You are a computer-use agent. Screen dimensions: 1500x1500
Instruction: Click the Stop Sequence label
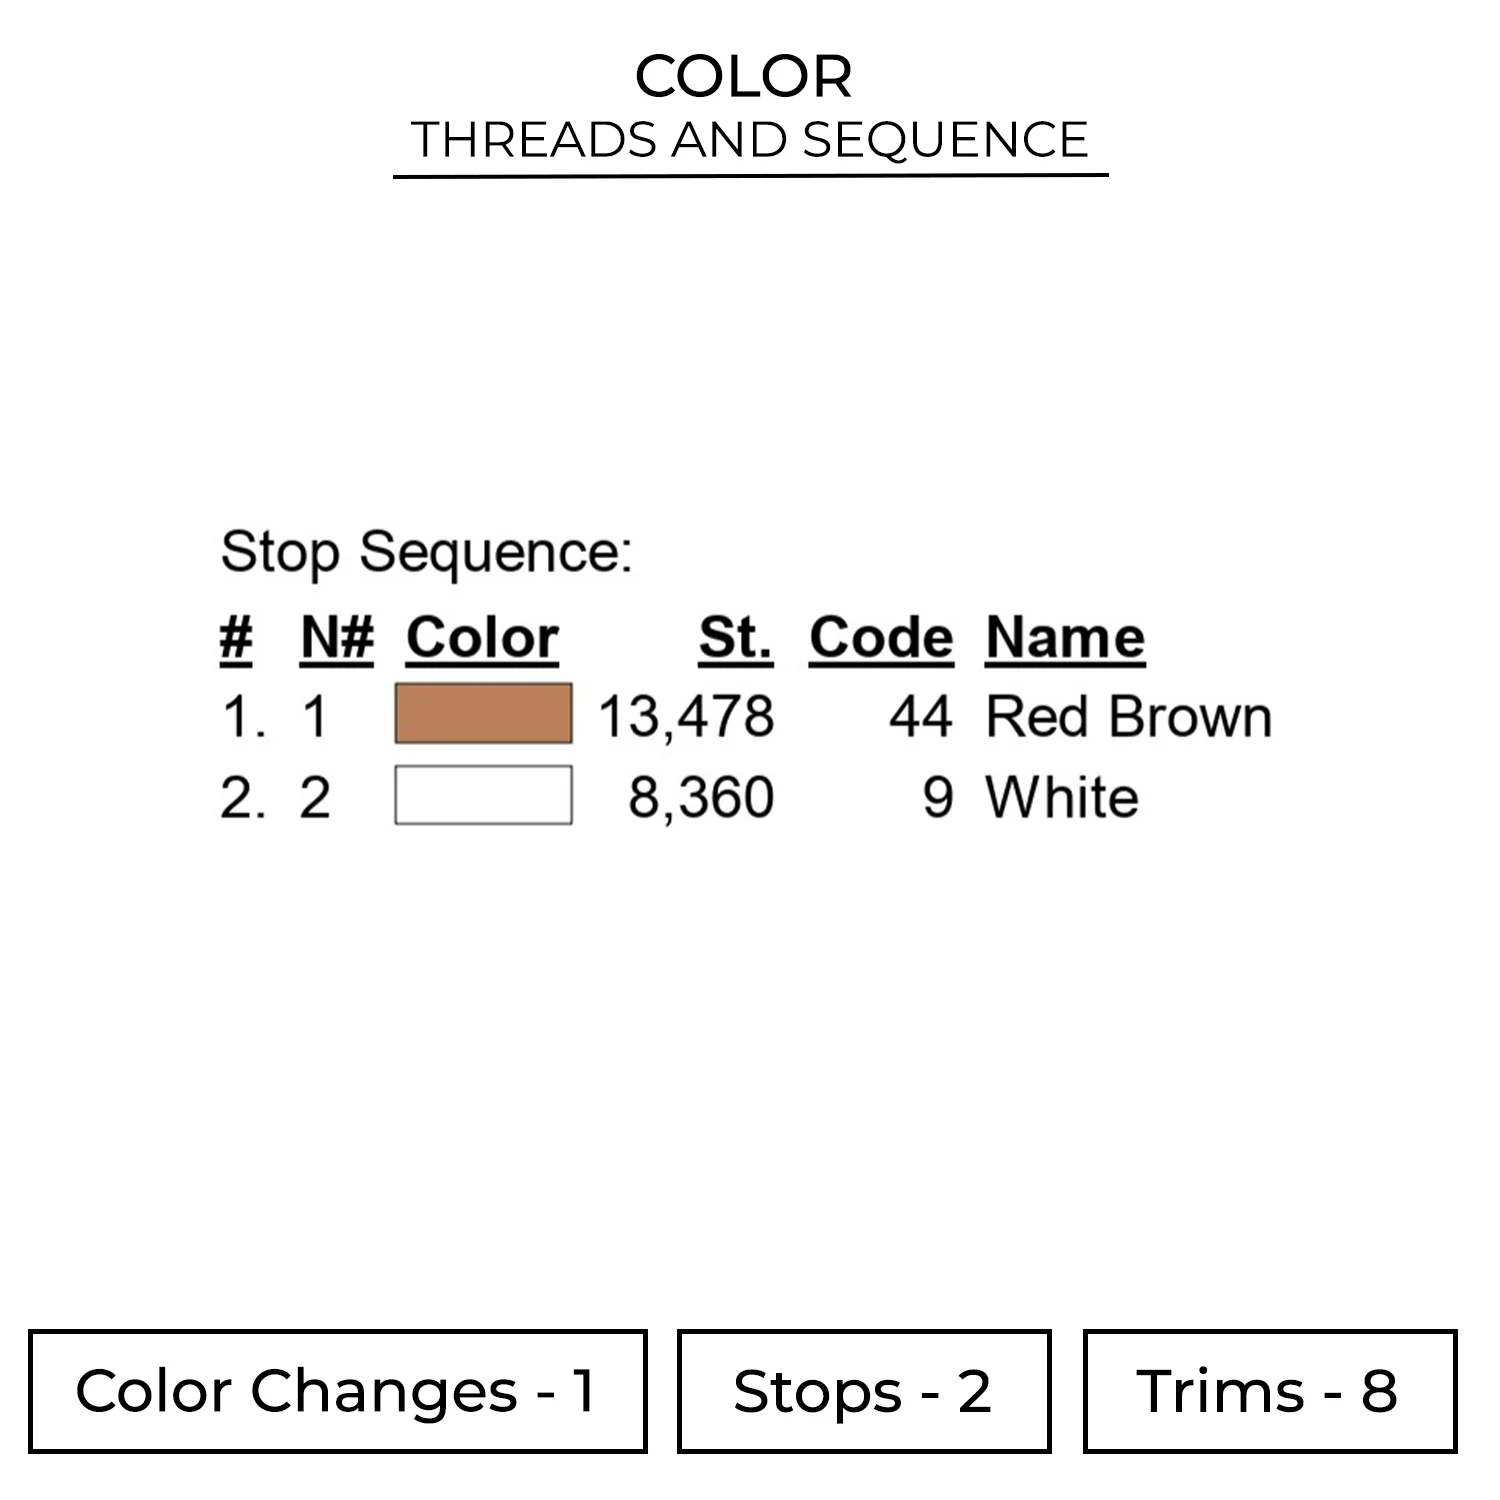pos(426,552)
